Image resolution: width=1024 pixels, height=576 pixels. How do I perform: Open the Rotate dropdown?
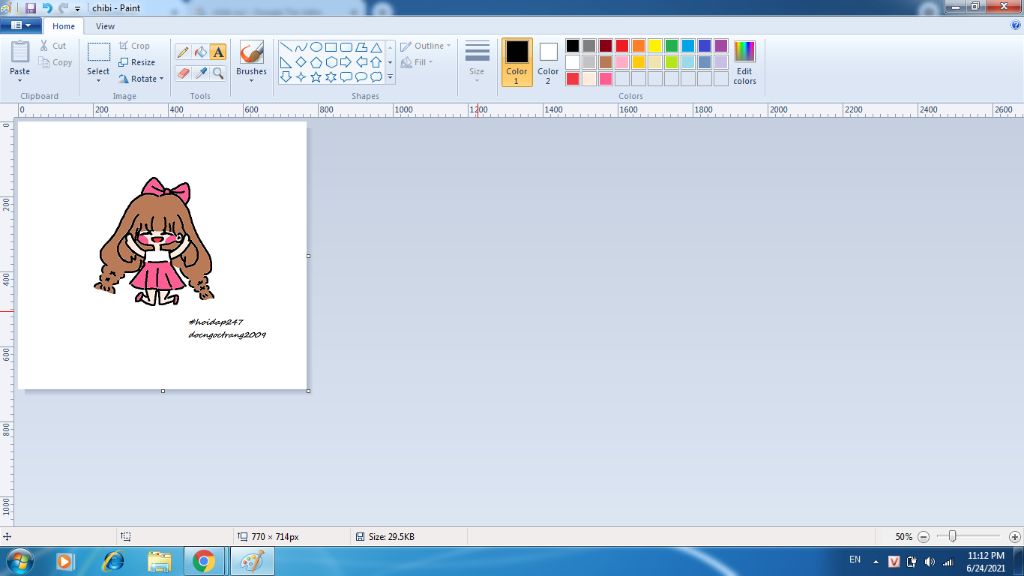click(x=140, y=78)
